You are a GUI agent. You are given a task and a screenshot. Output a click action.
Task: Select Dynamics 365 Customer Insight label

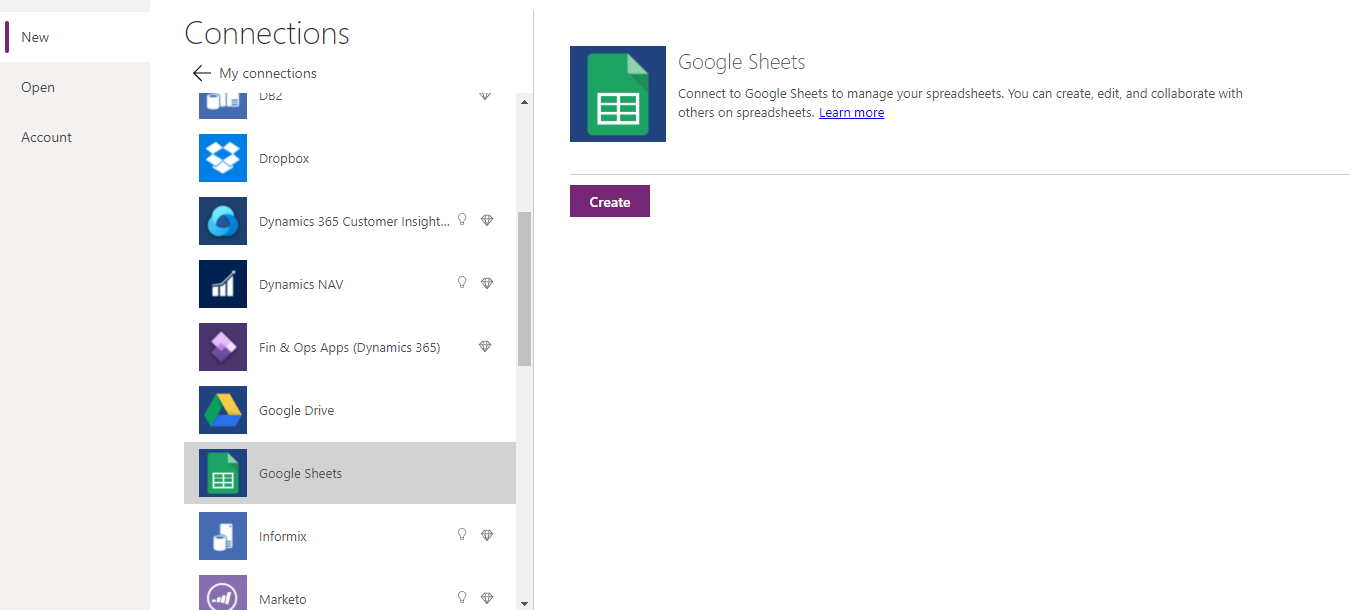[x=355, y=221]
